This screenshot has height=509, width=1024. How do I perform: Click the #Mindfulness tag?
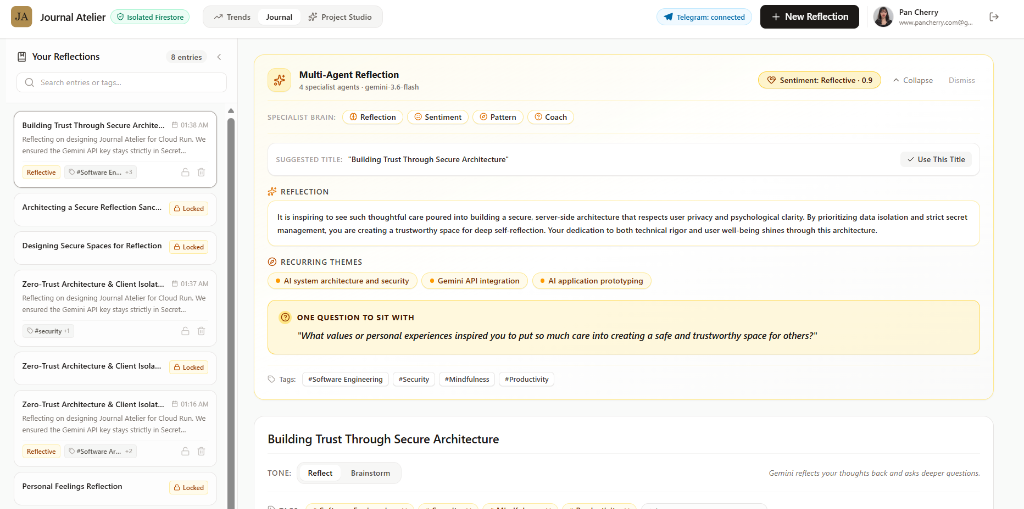(x=466, y=379)
